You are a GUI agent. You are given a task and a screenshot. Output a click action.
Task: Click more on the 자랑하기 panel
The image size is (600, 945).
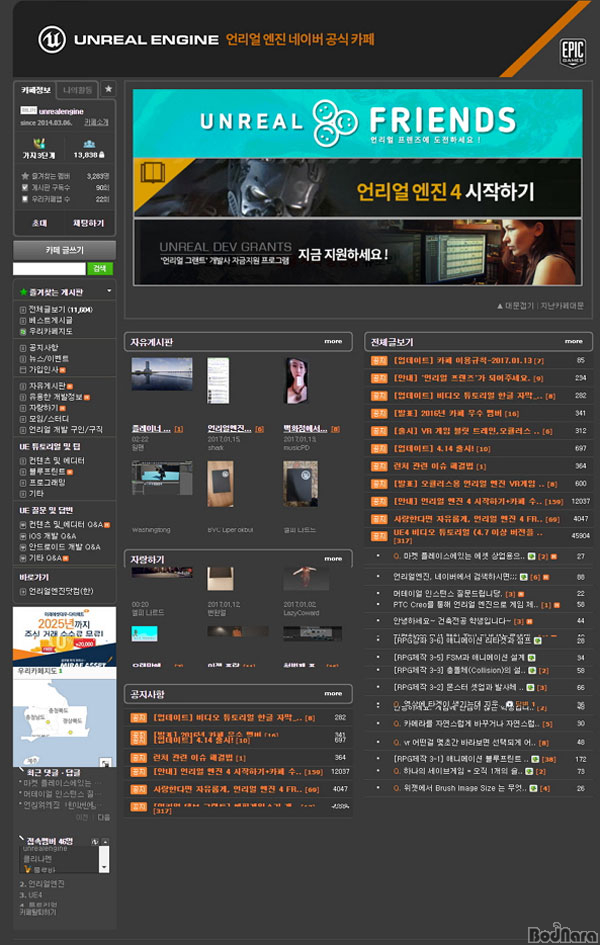pyautogui.click(x=333, y=559)
